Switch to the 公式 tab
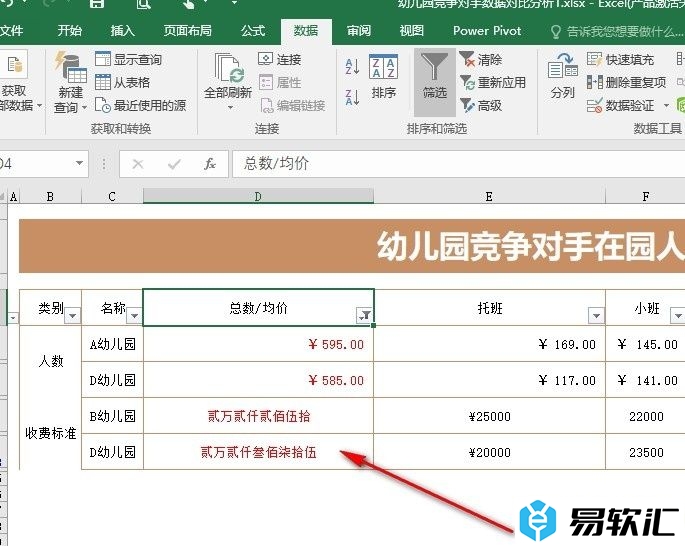This screenshot has width=685, height=546. [253, 31]
